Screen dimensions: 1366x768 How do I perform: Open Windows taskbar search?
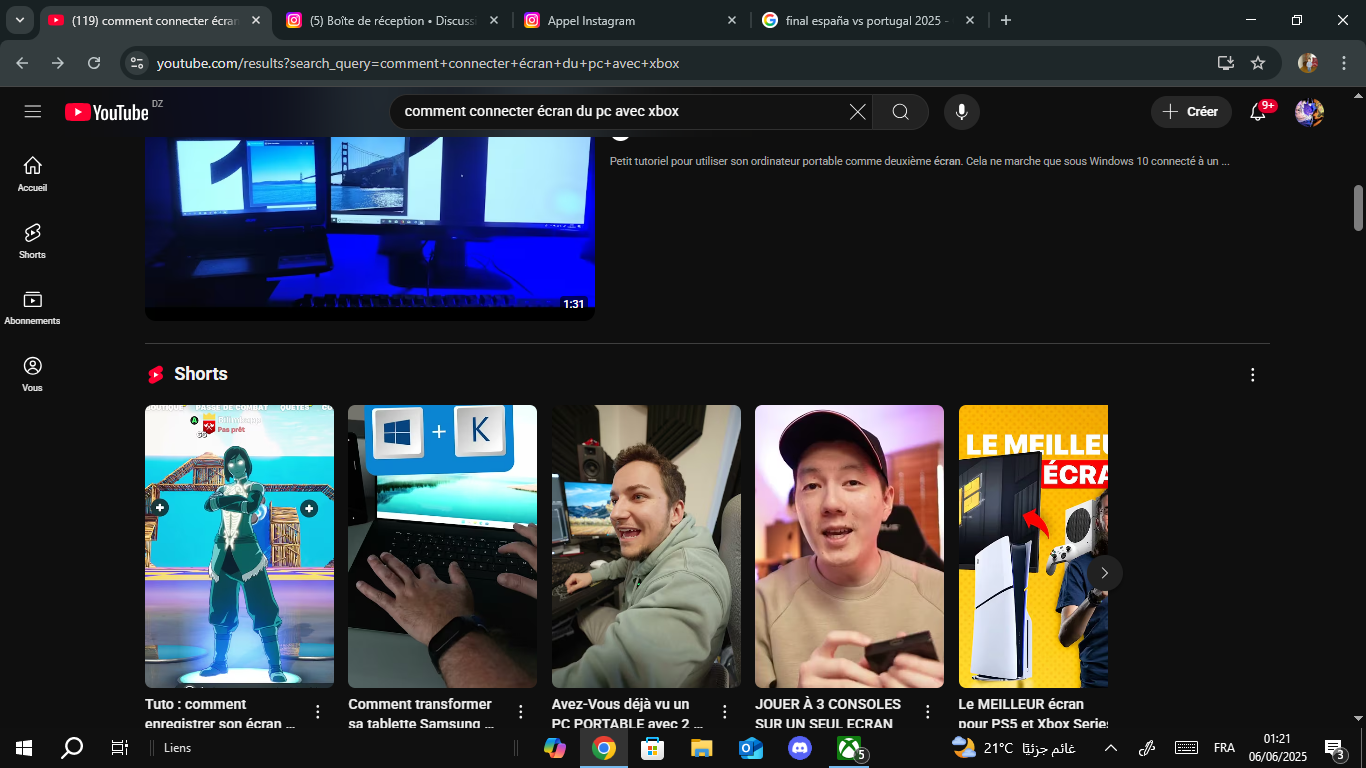[x=72, y=748]
